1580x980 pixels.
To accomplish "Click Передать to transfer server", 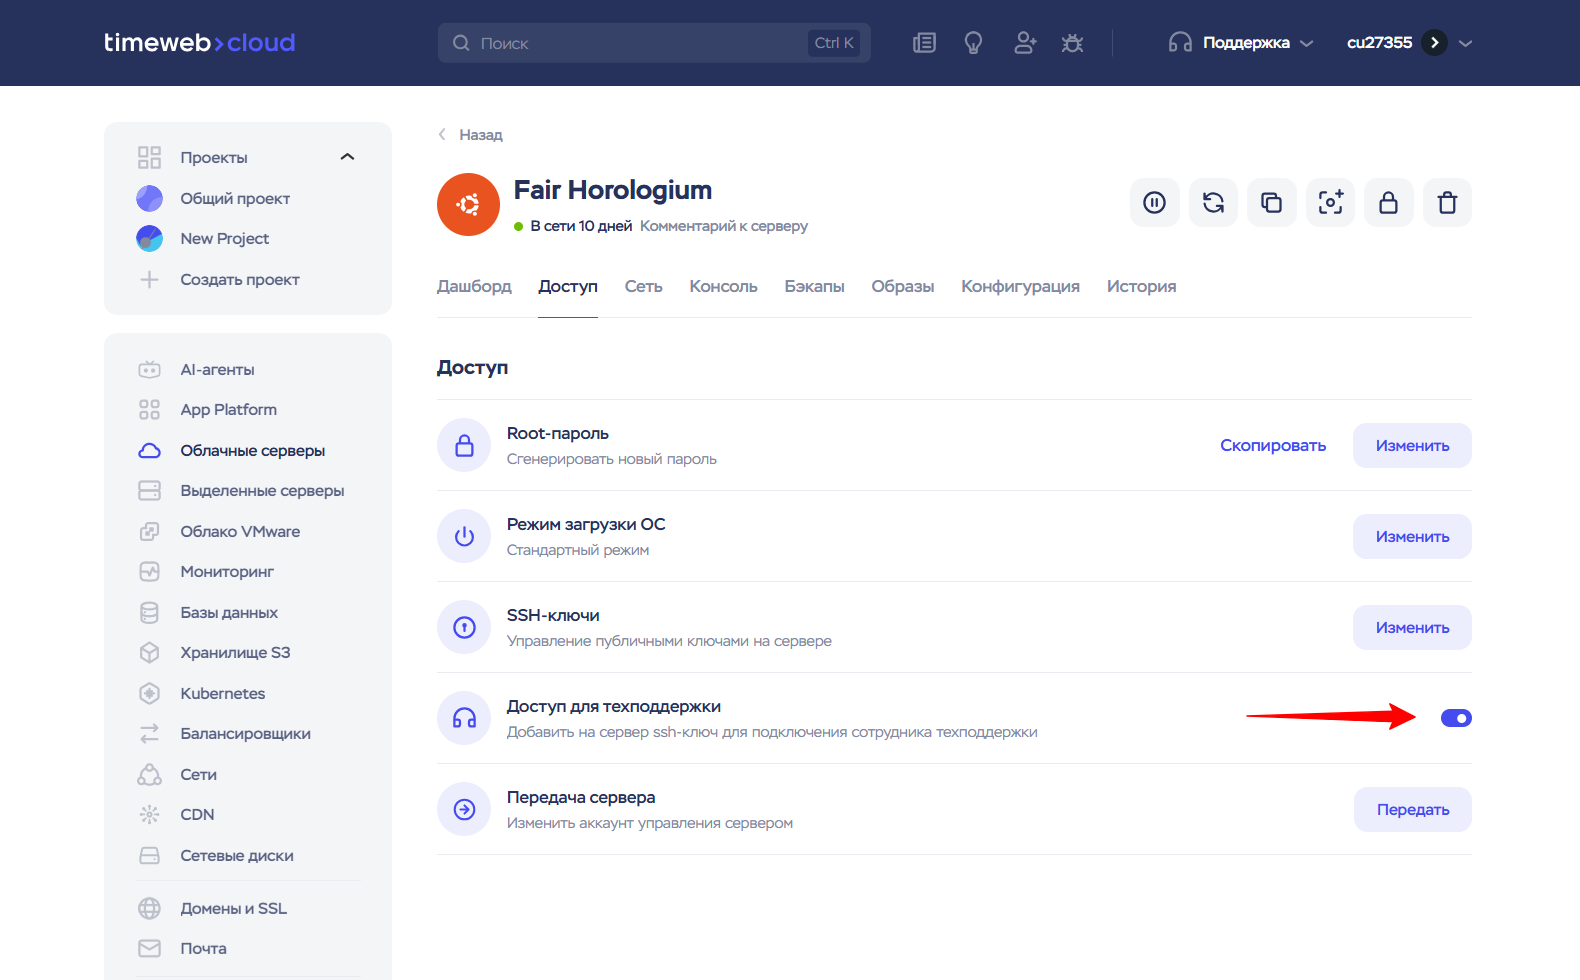I will (x=1412, y=810).
